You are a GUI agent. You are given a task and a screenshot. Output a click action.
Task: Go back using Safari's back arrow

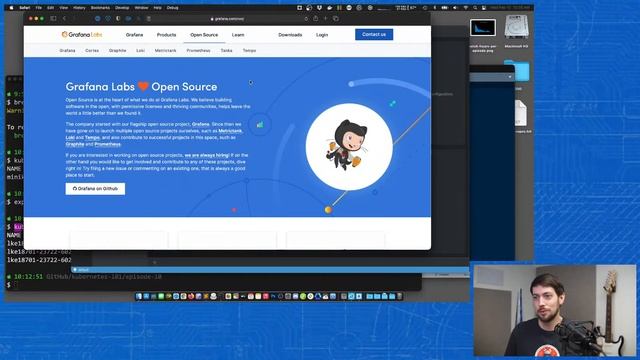(64, 18)
